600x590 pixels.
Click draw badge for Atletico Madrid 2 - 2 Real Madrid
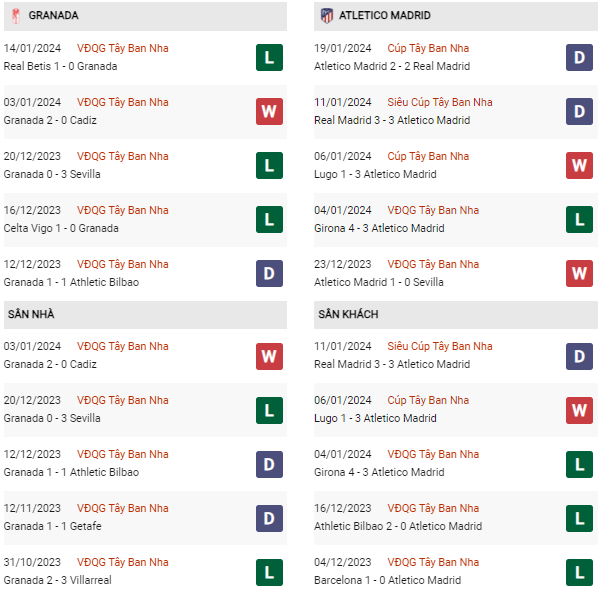(x=580, y=57)
